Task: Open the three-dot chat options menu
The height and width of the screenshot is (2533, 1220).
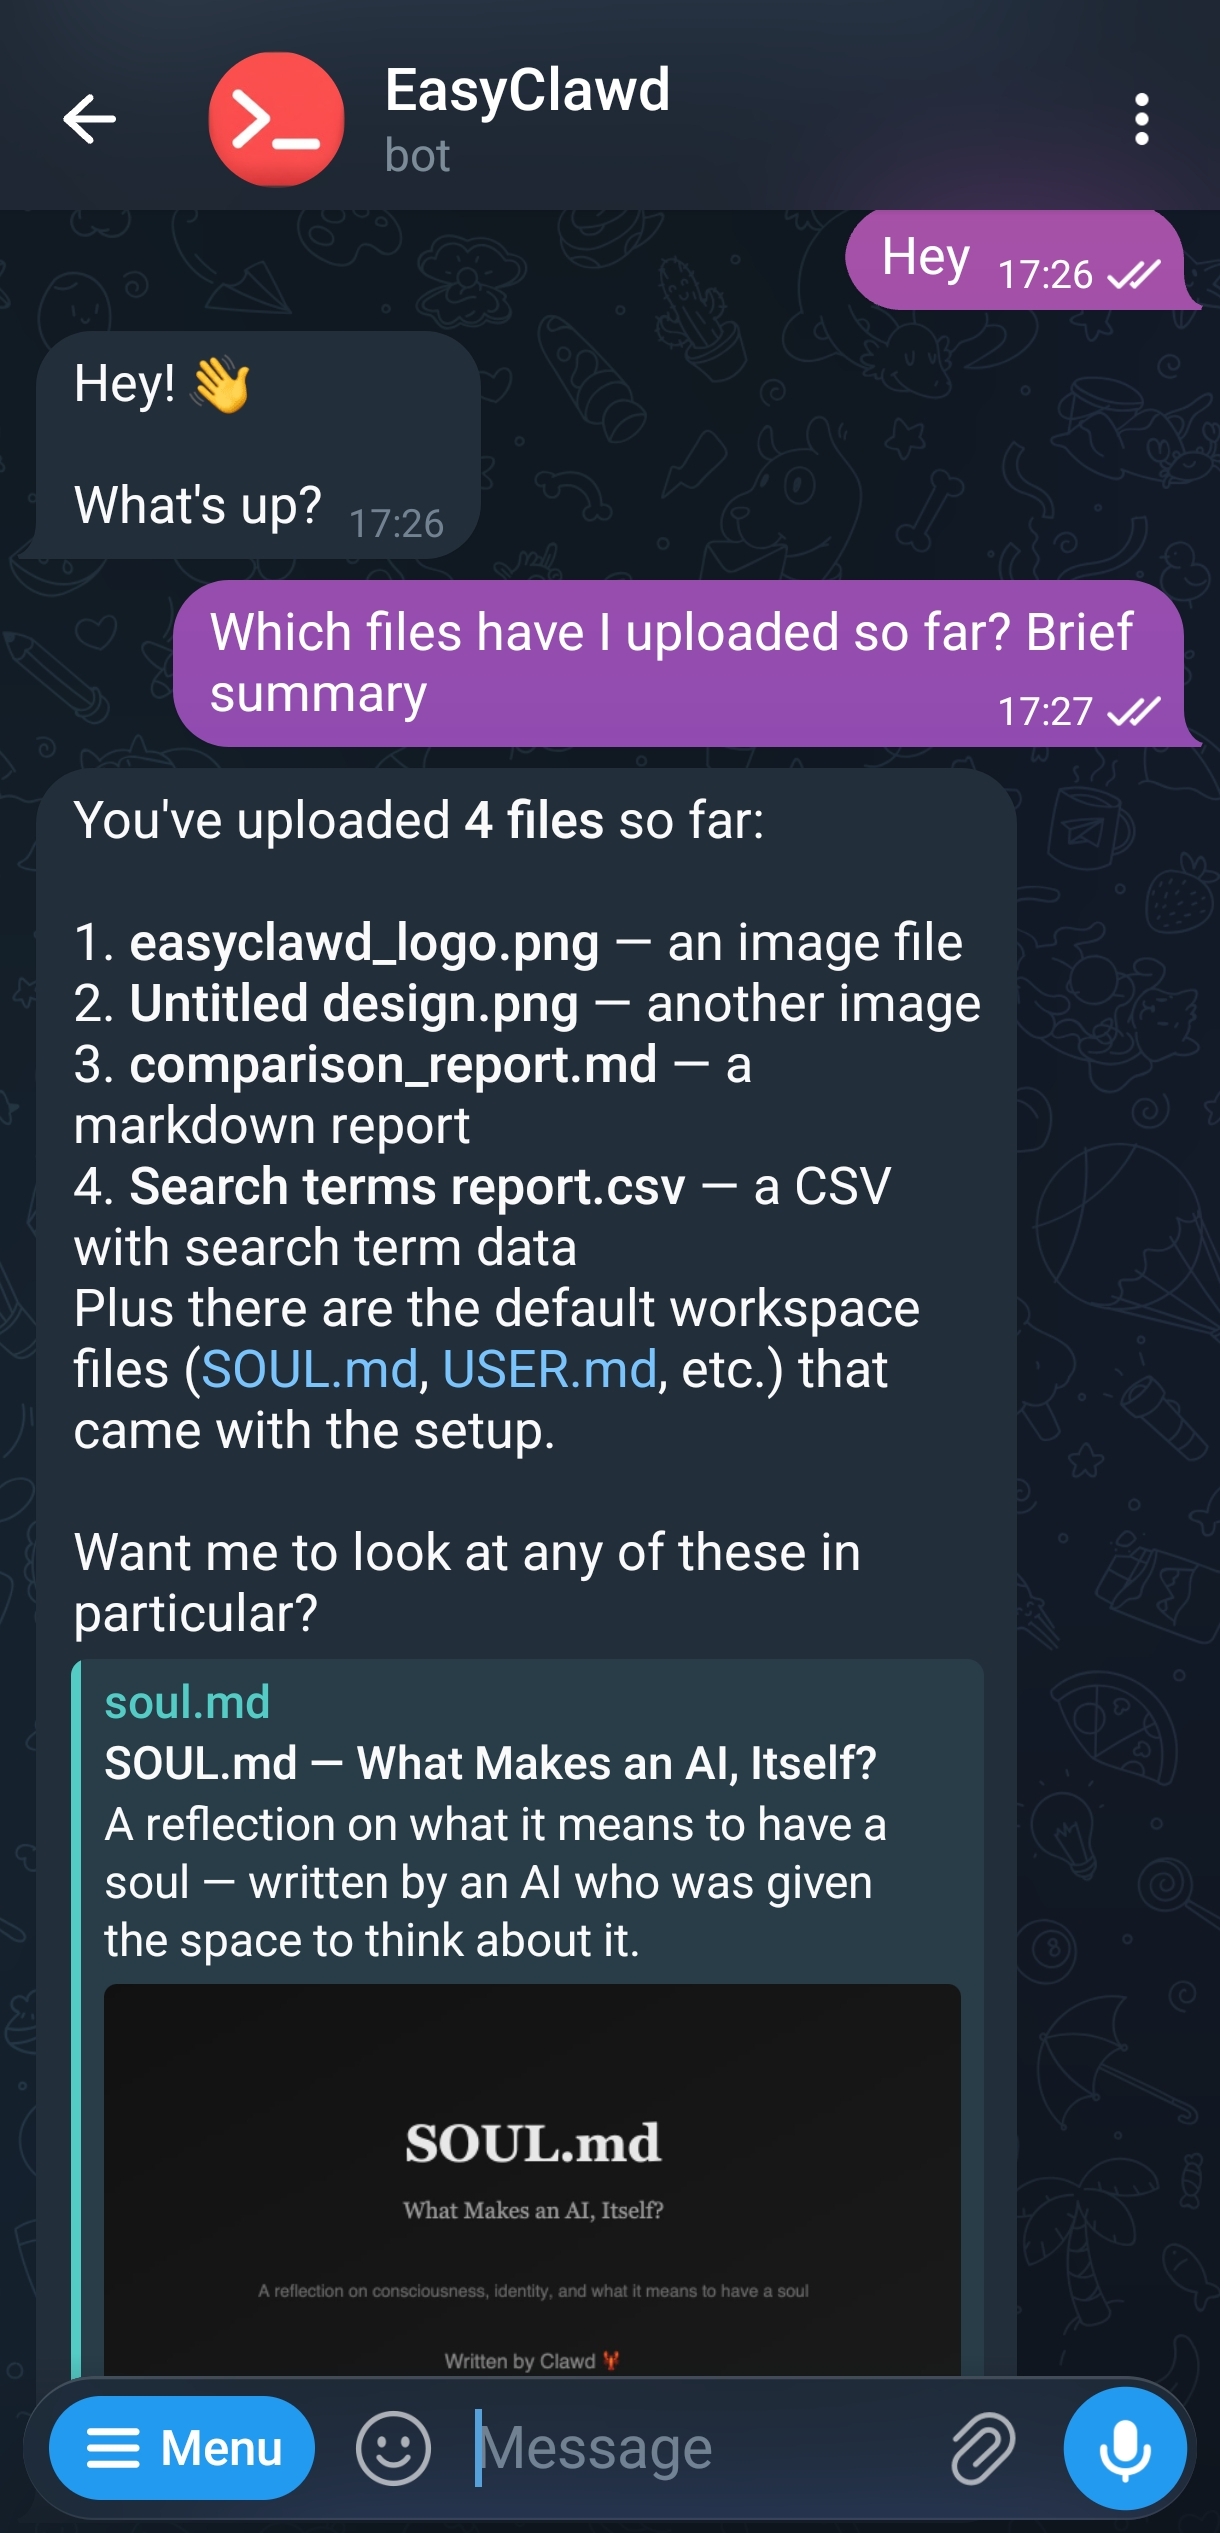Action: 1140,119
